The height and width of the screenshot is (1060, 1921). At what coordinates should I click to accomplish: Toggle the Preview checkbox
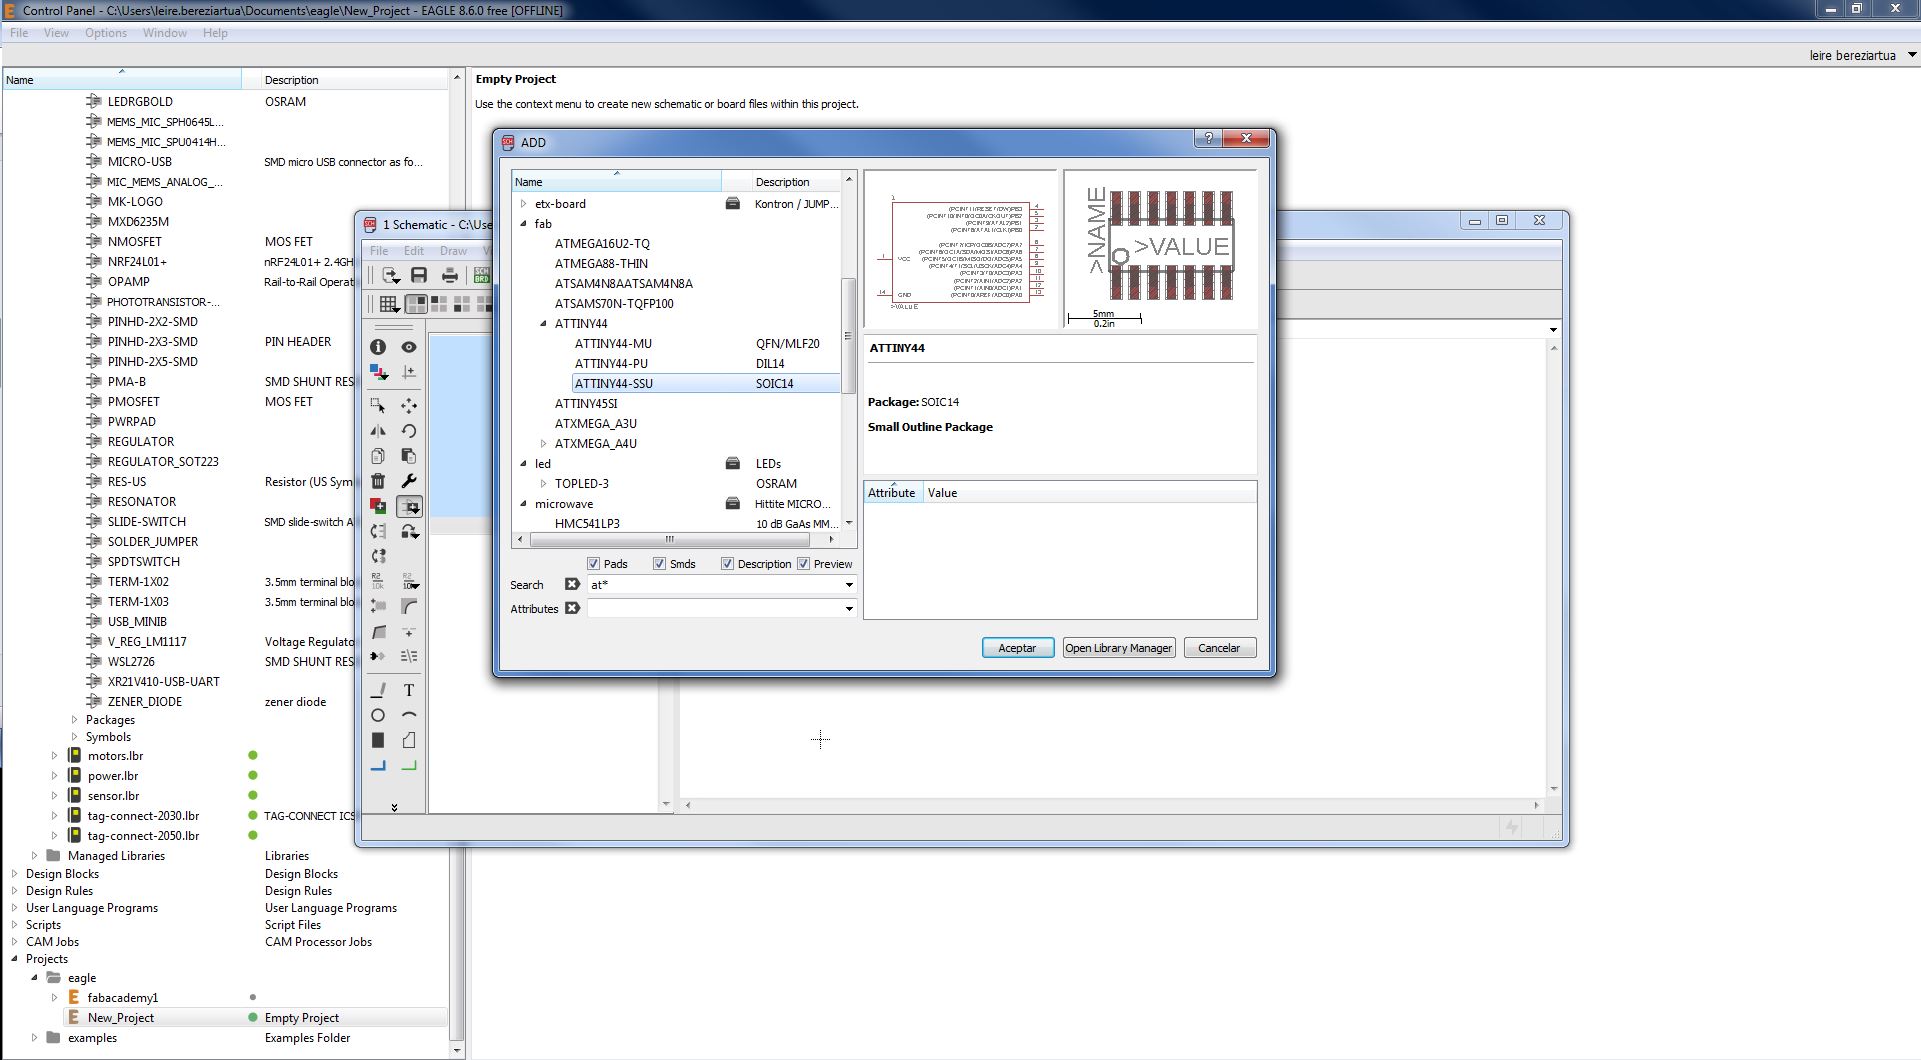click(803, 564)
